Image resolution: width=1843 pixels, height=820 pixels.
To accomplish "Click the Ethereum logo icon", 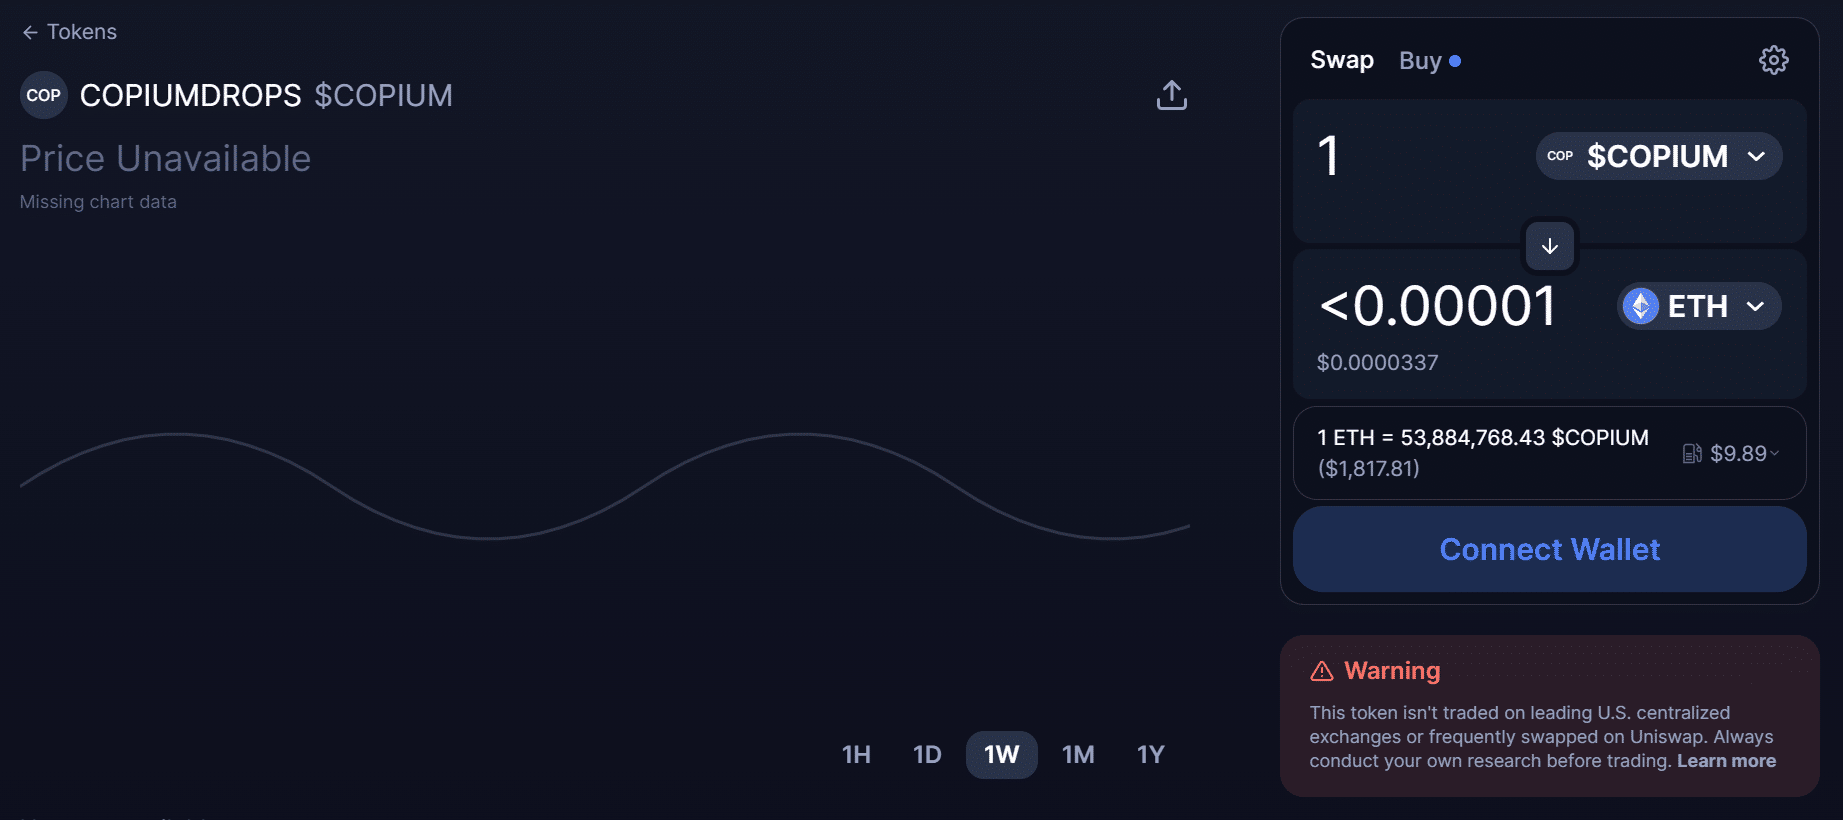I will pyautogui.click(x=1641, y=306).
